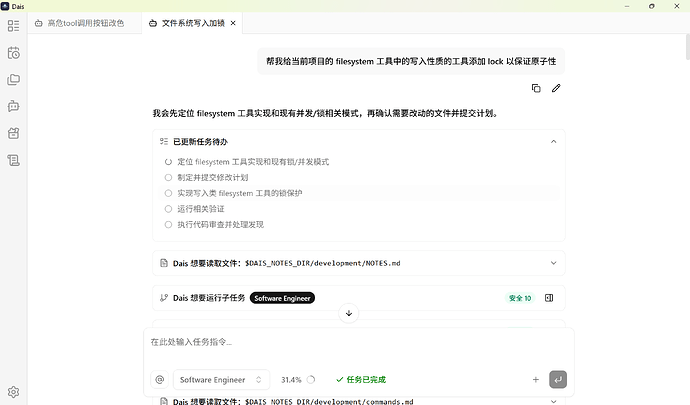Viewport: 690px width, 405px height.
Task: Click the 31.4% context usage value
Action: [291, 379]
